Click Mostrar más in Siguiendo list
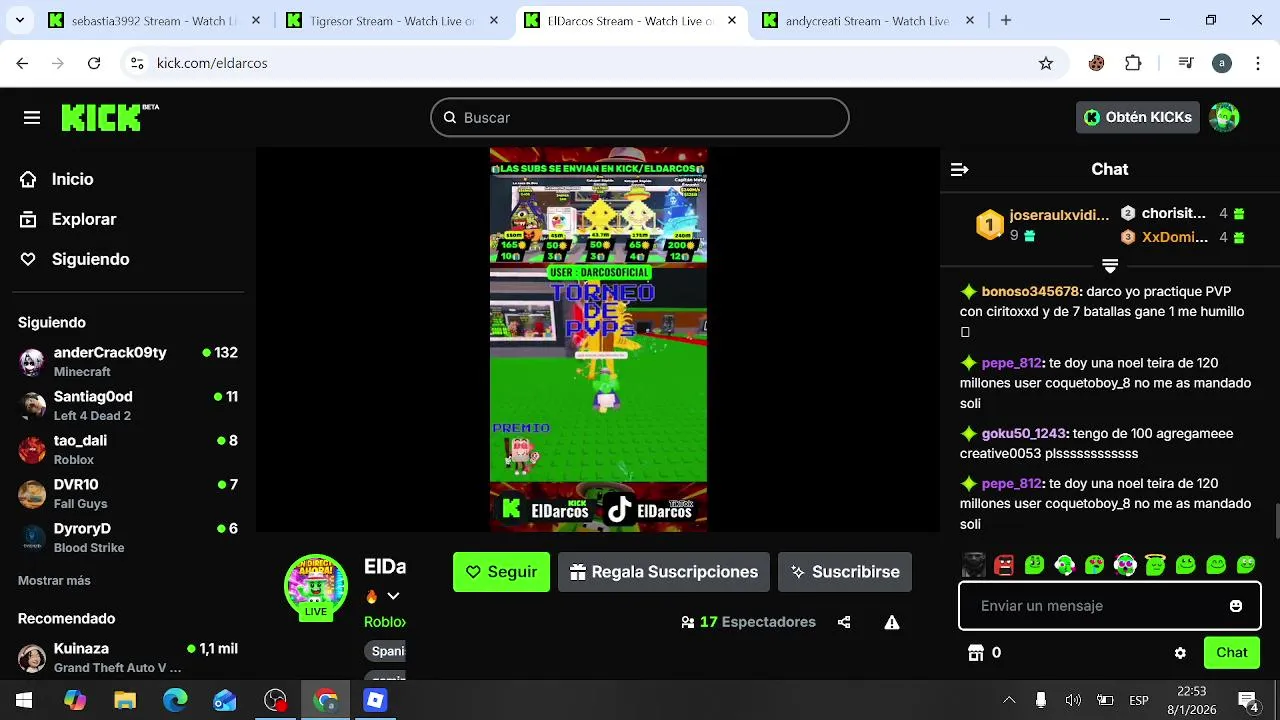1280x720 pixels. tap(54, 580)
